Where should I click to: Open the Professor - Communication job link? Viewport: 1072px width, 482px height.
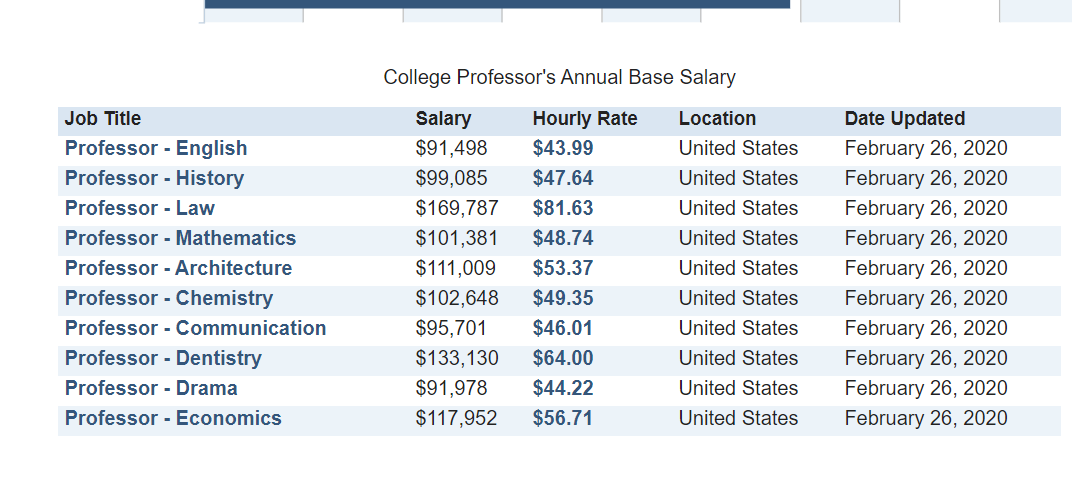pyautogui.click(x=196, y=329)
